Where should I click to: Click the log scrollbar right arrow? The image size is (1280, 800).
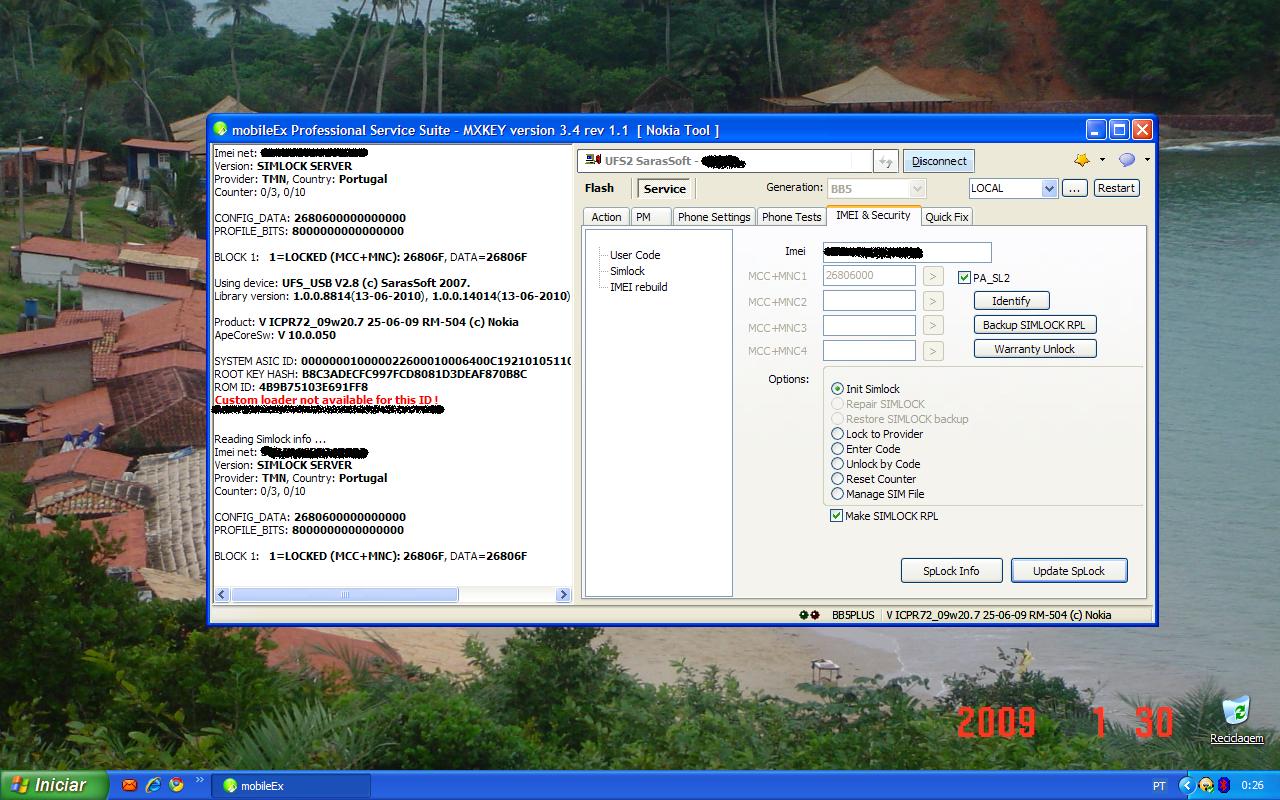coord(563,595)
